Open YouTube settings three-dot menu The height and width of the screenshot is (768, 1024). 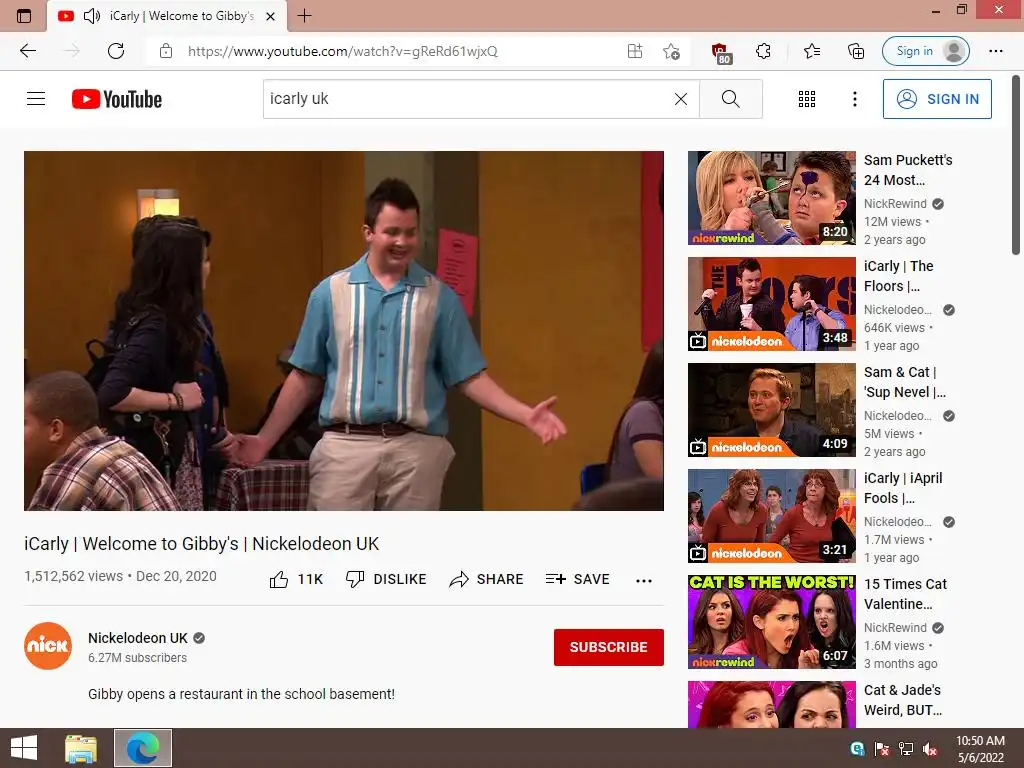tap(854, 99)
